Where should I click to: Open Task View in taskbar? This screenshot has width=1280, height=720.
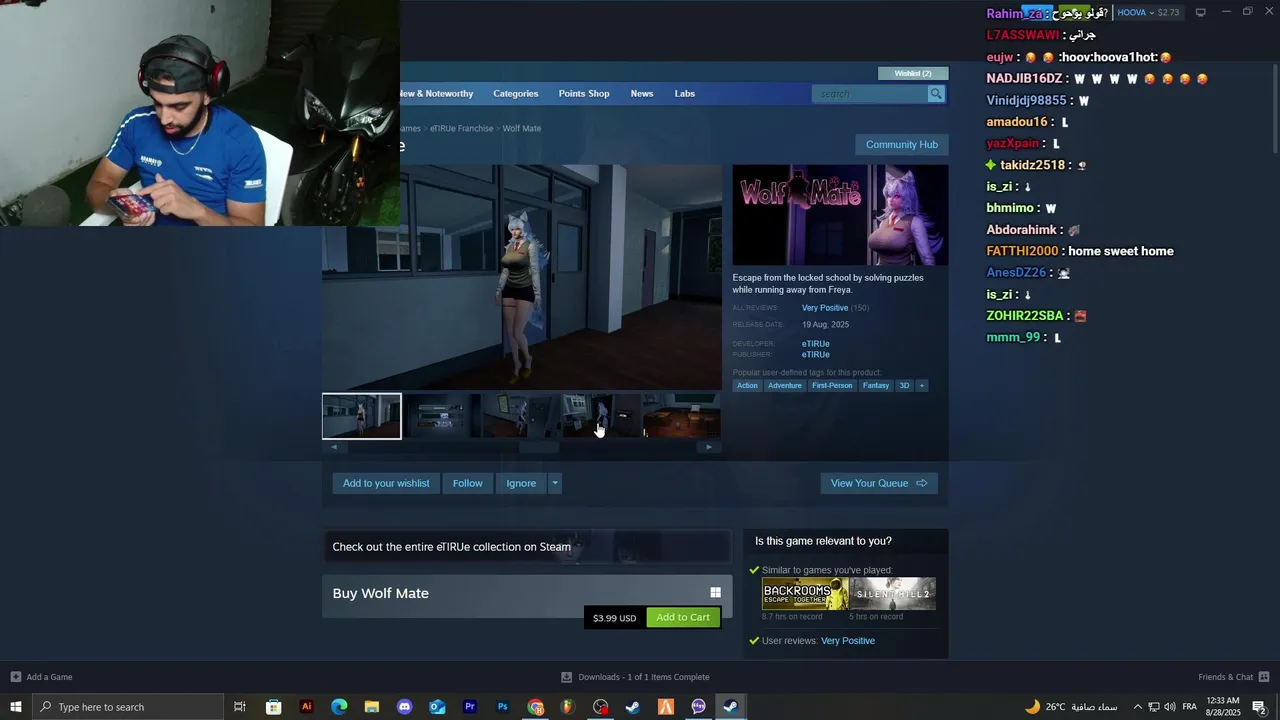pos(240,707)
